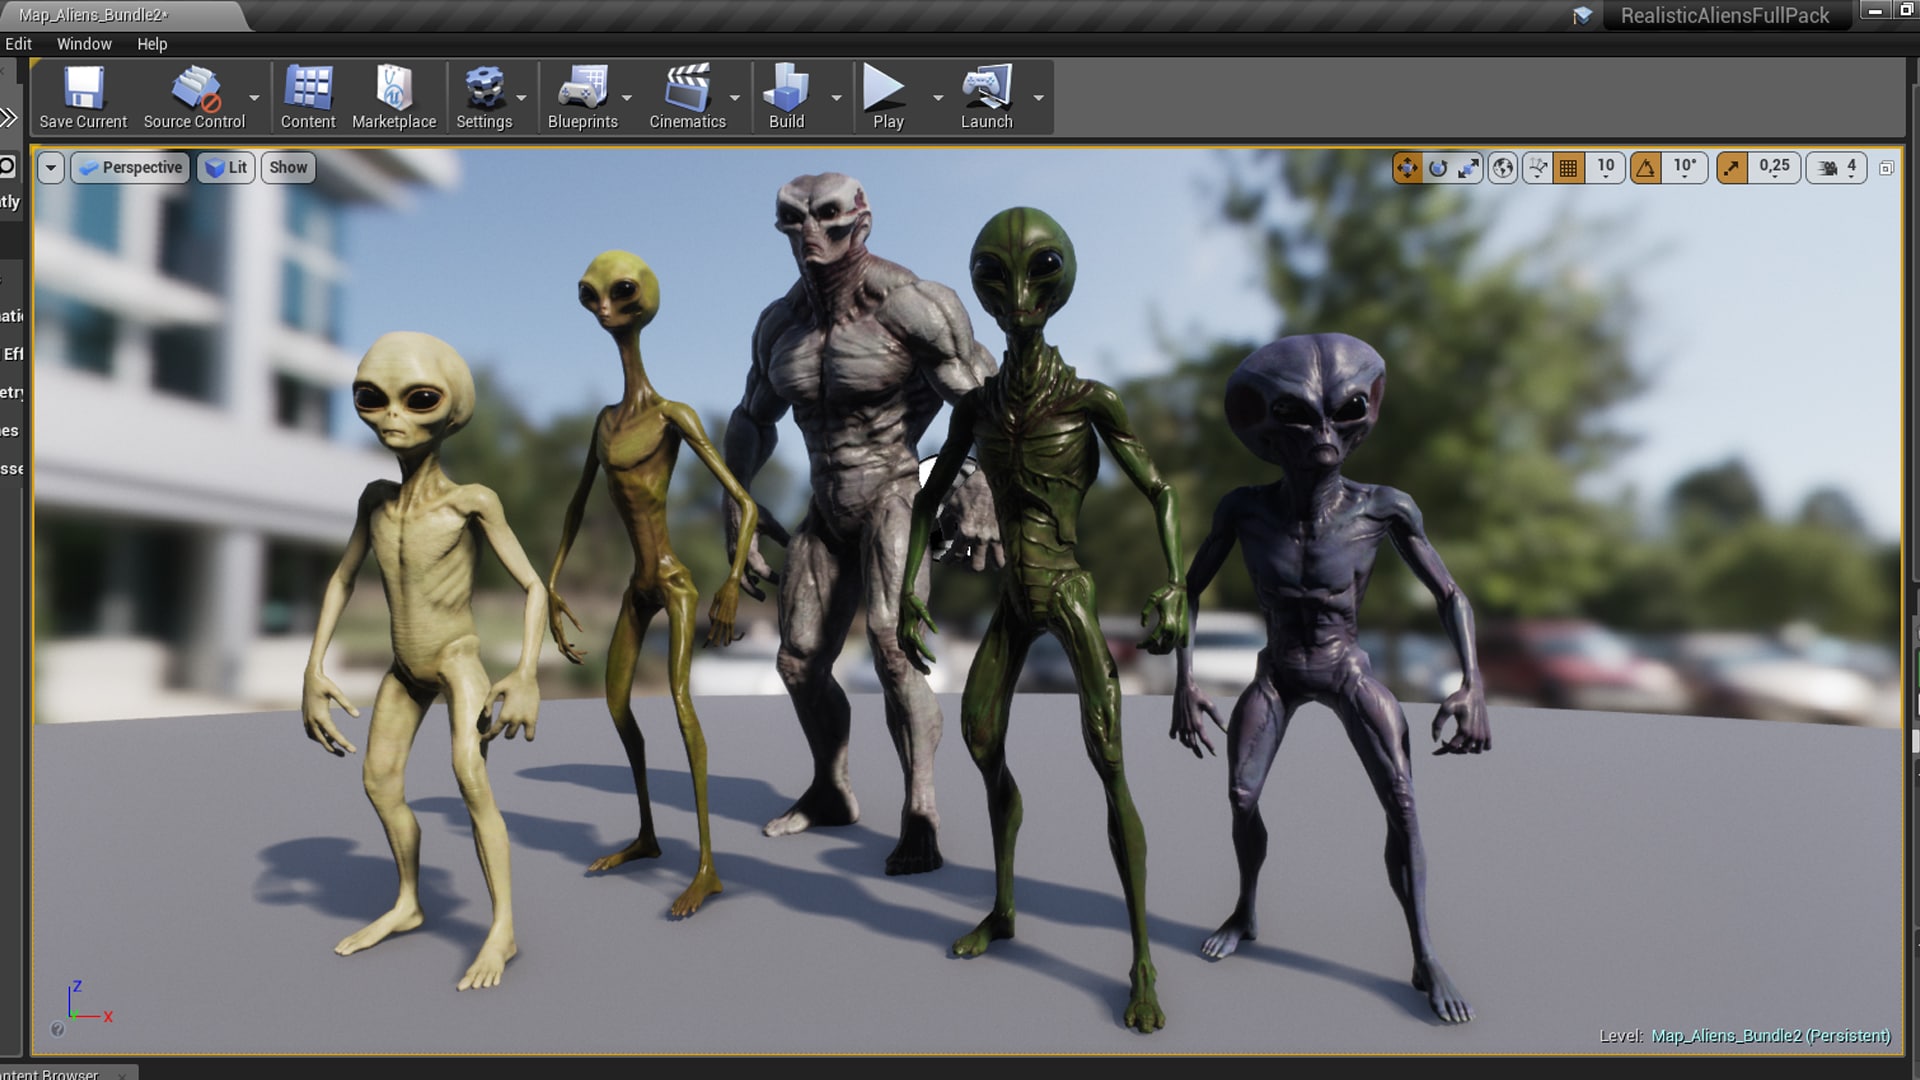Open the Show flags button
The height and width of the screenshot is (1080, 1920).
[288, 167]
